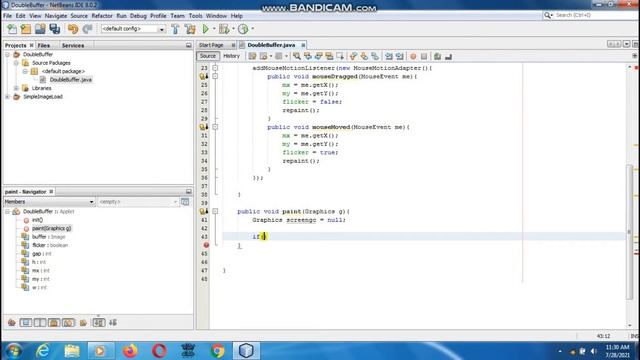Click the Shift Line Left icon
This screenshot has height=360, width=640.
point(389,56)
